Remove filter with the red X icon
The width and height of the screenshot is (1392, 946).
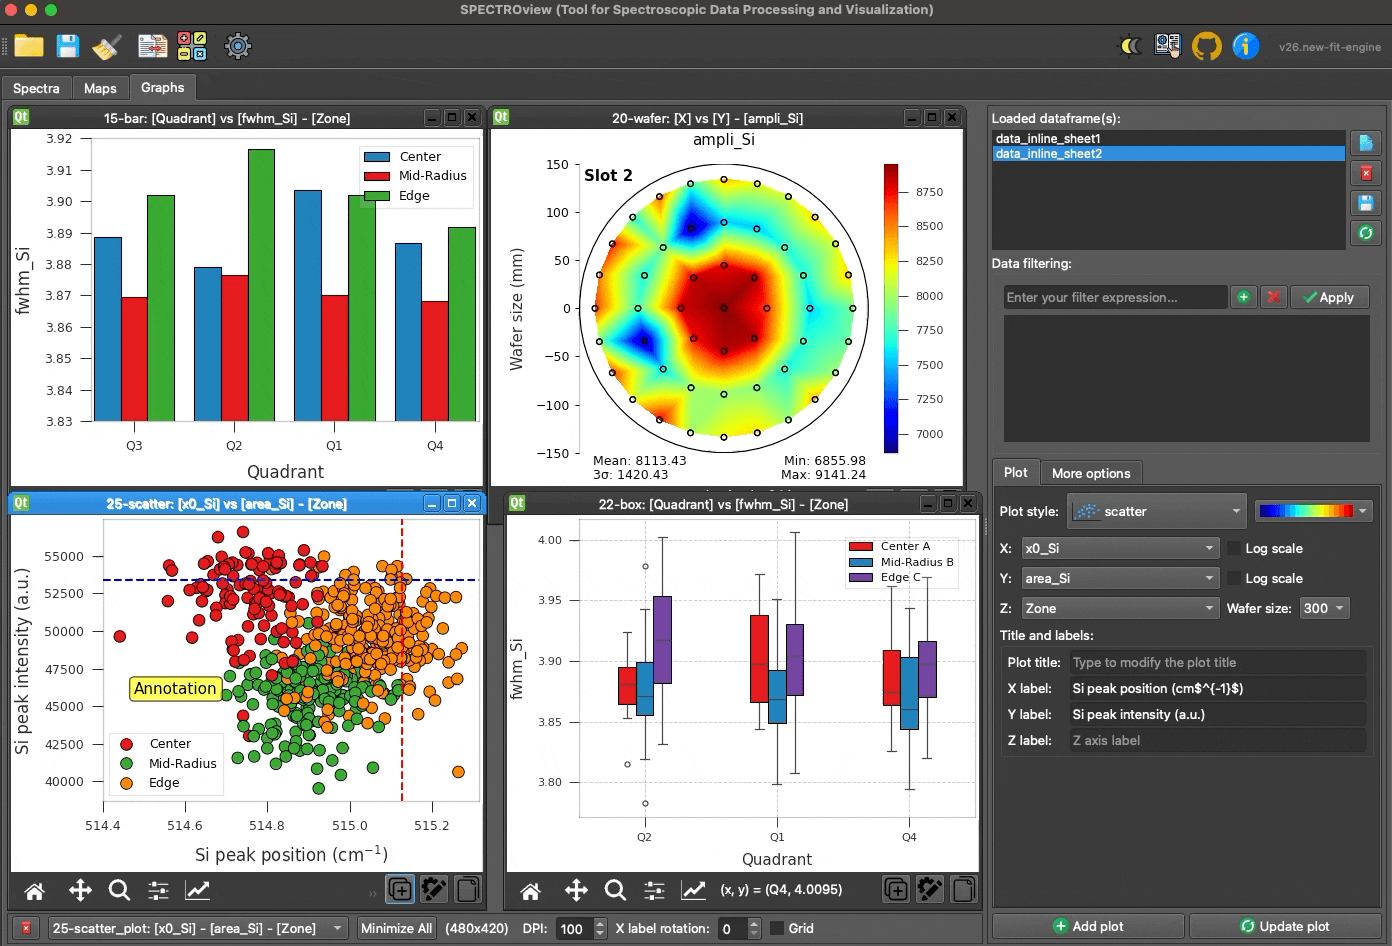pos(1273,297)
